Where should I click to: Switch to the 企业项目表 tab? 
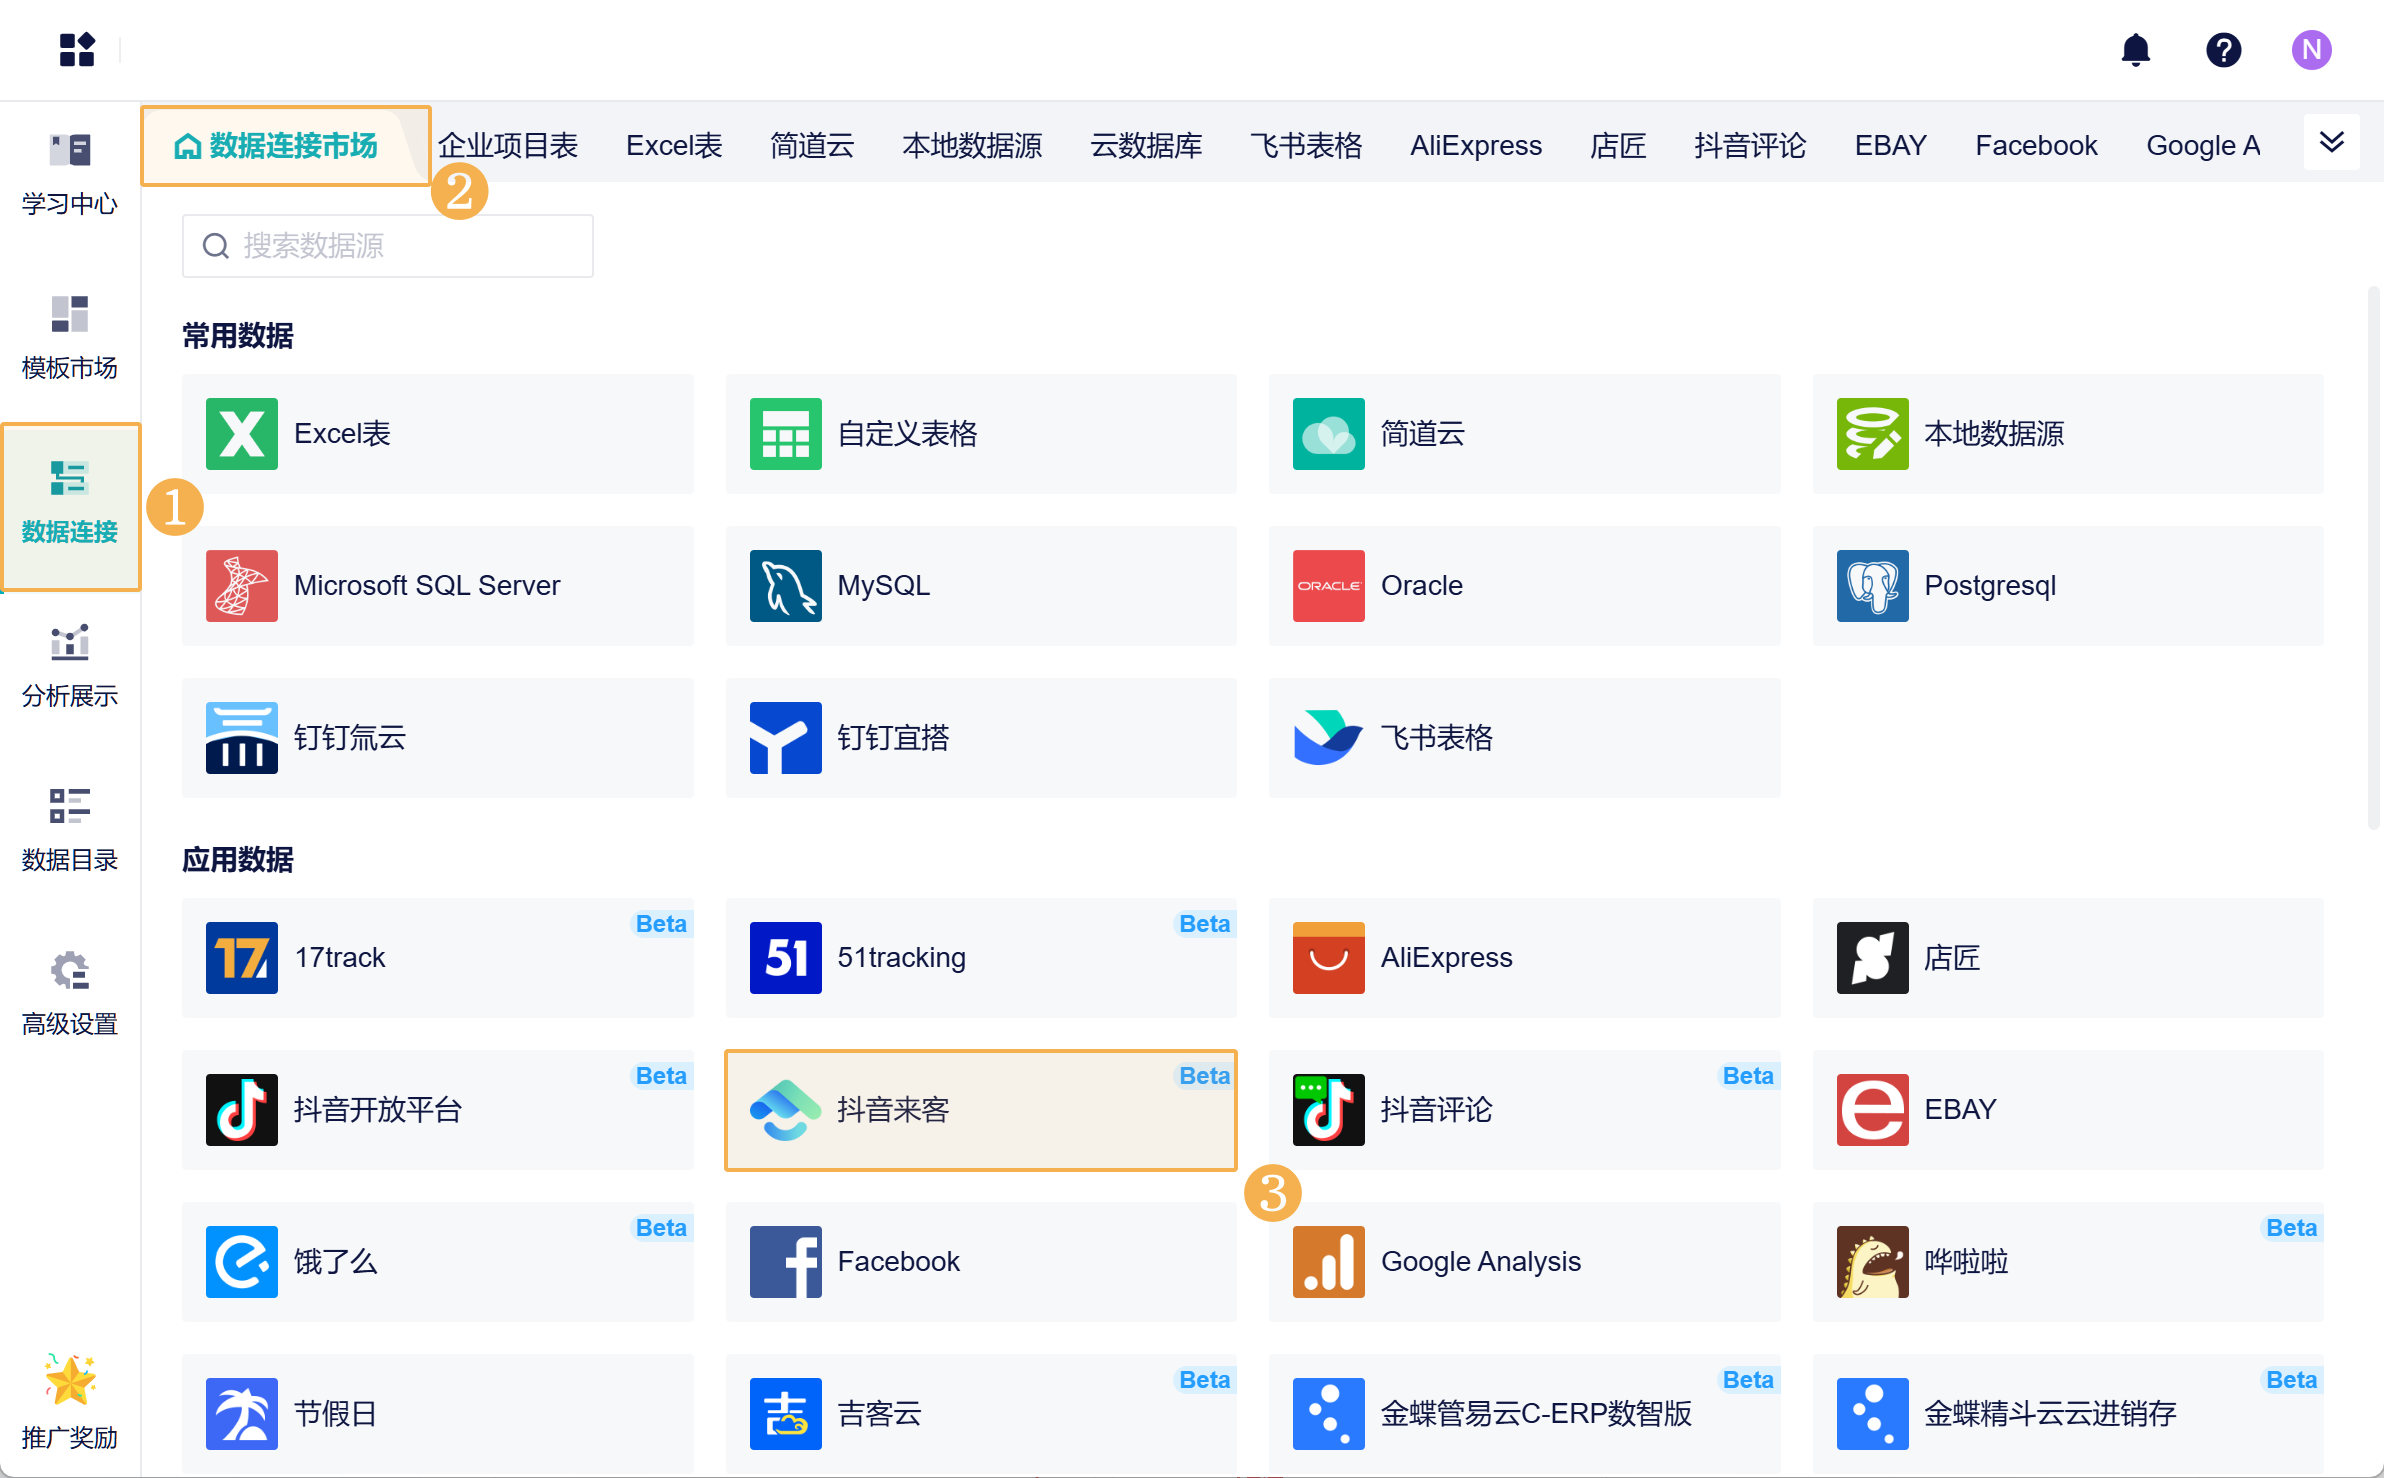click(x=508, y=145)
